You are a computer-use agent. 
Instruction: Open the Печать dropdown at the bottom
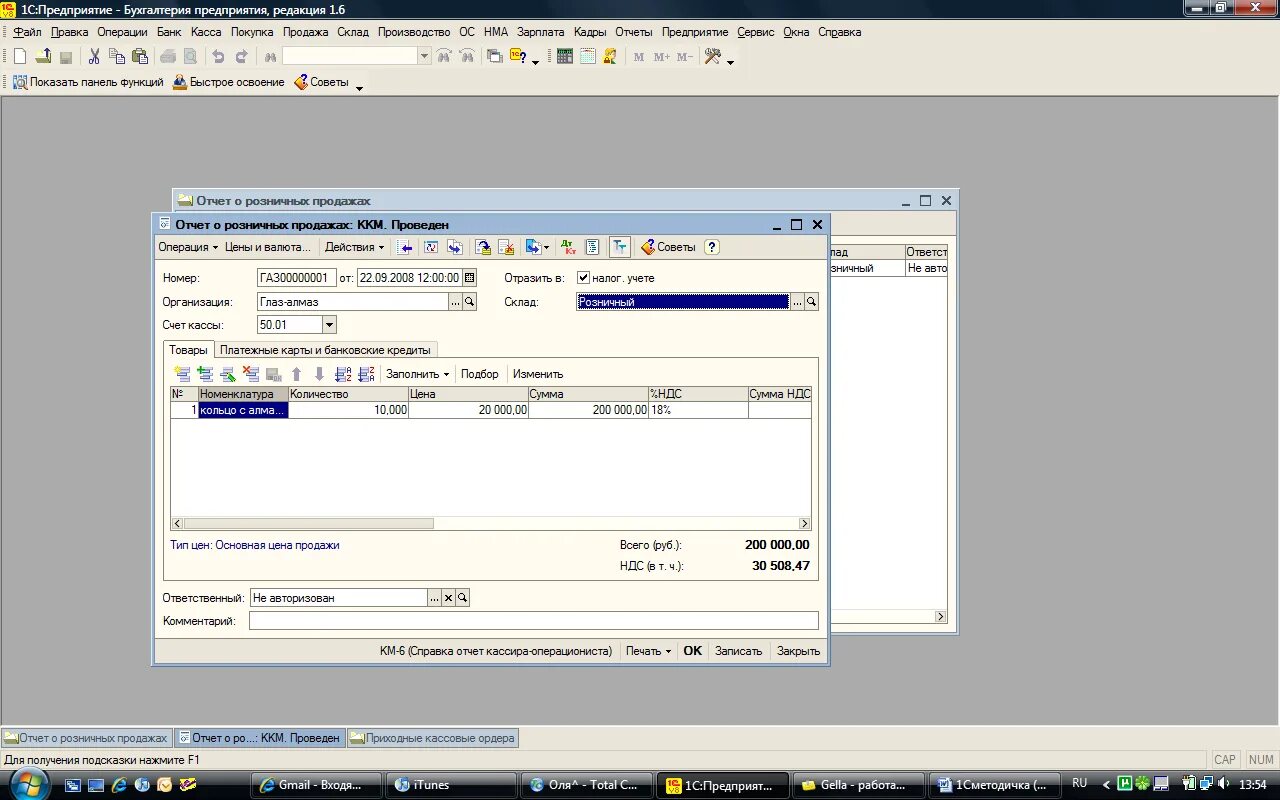[x=648, y=651]
